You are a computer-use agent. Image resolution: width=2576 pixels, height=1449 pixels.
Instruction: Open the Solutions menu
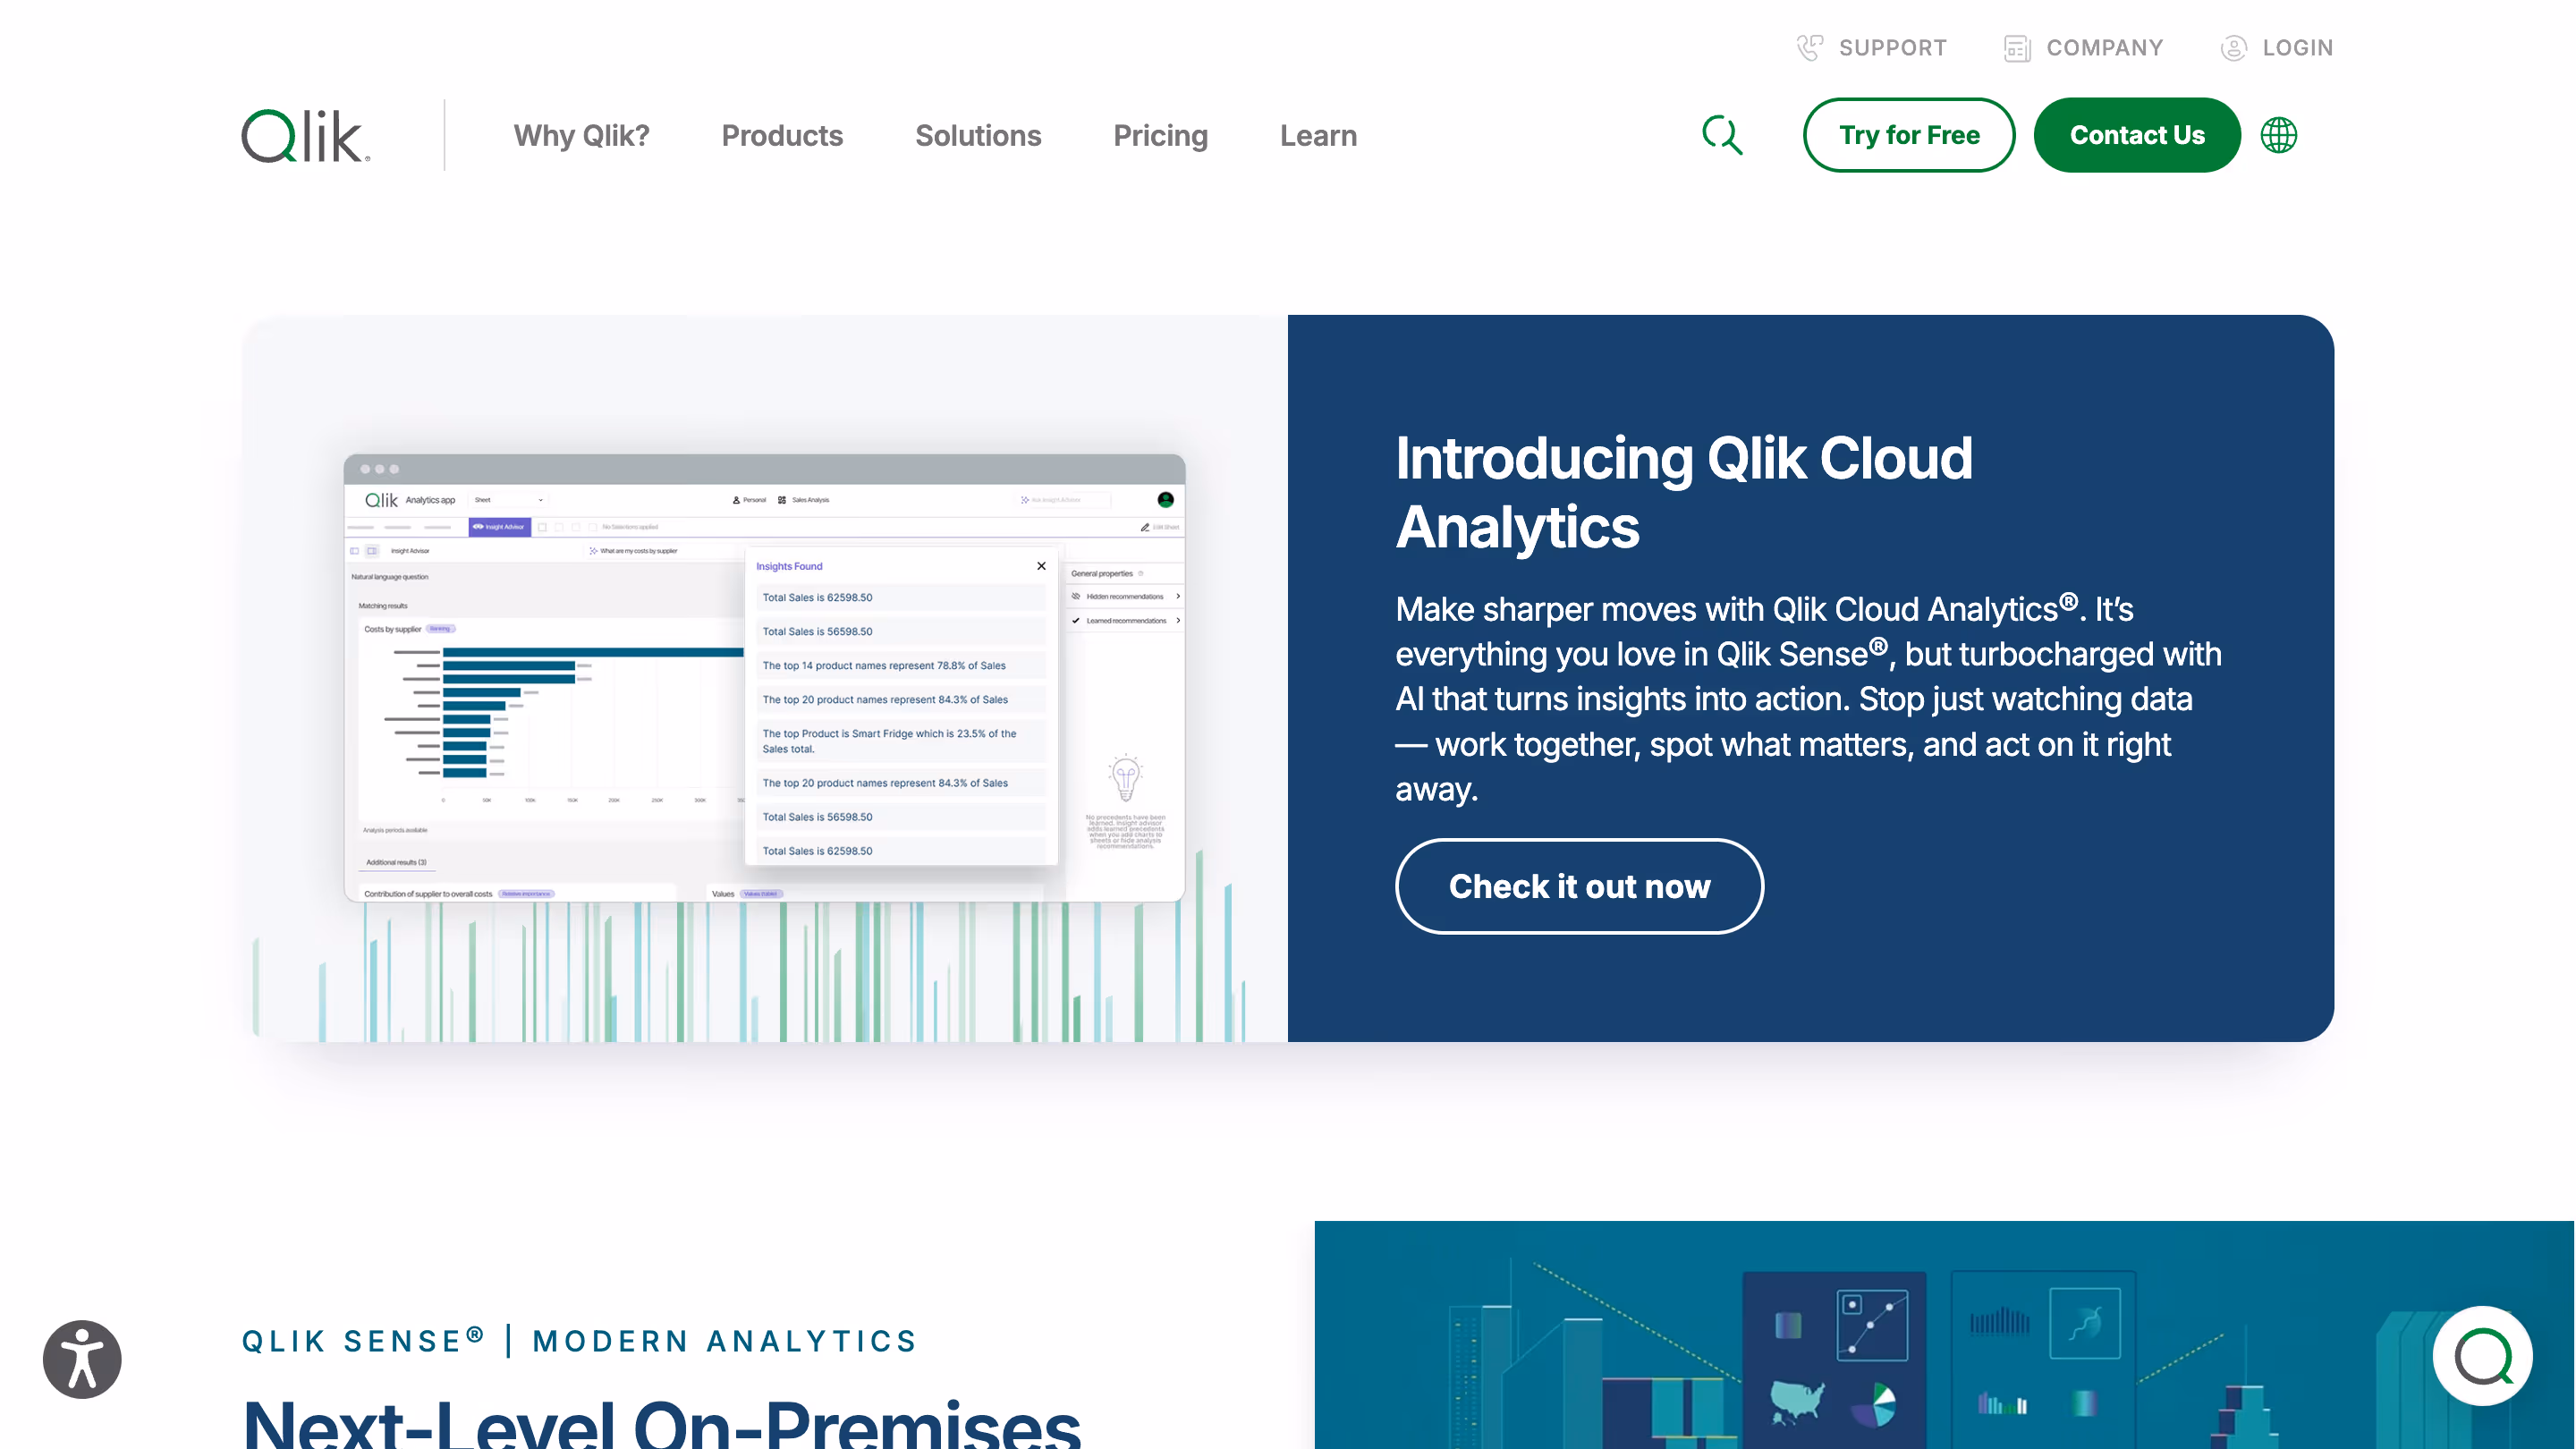coord(978,135)
